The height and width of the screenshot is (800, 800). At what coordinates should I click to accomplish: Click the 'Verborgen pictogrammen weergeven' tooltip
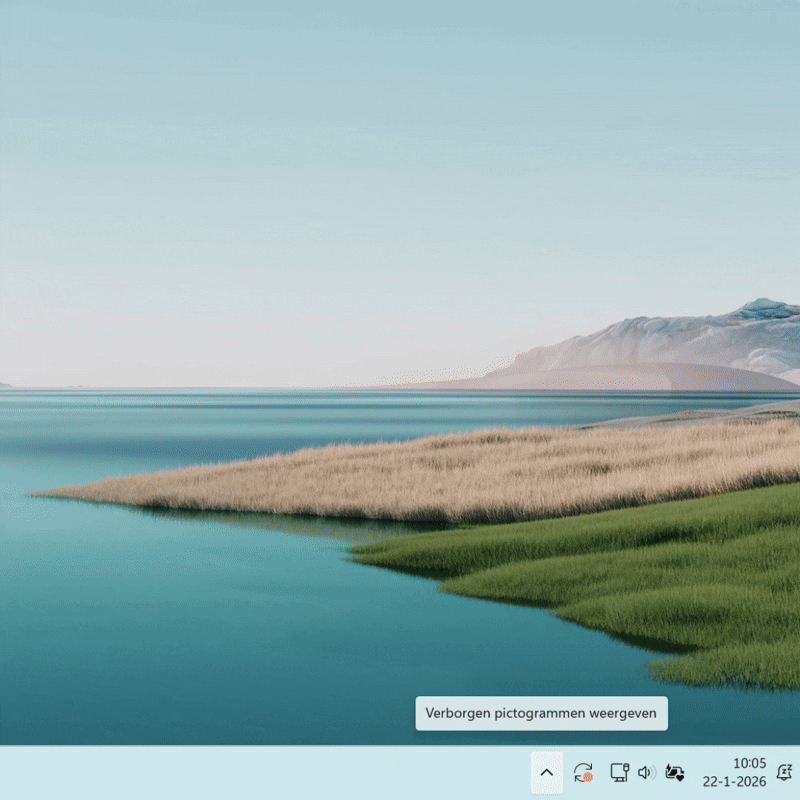[541, 713]
